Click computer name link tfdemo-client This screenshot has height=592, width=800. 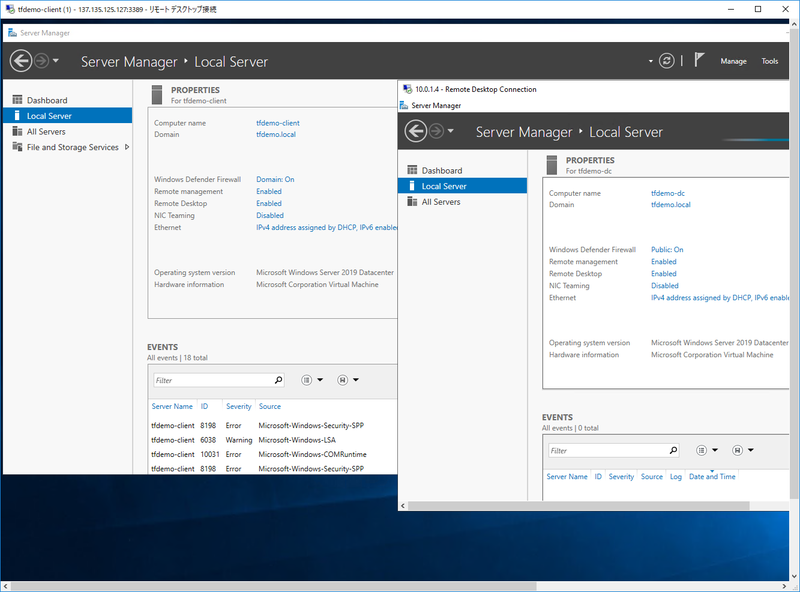278,123
